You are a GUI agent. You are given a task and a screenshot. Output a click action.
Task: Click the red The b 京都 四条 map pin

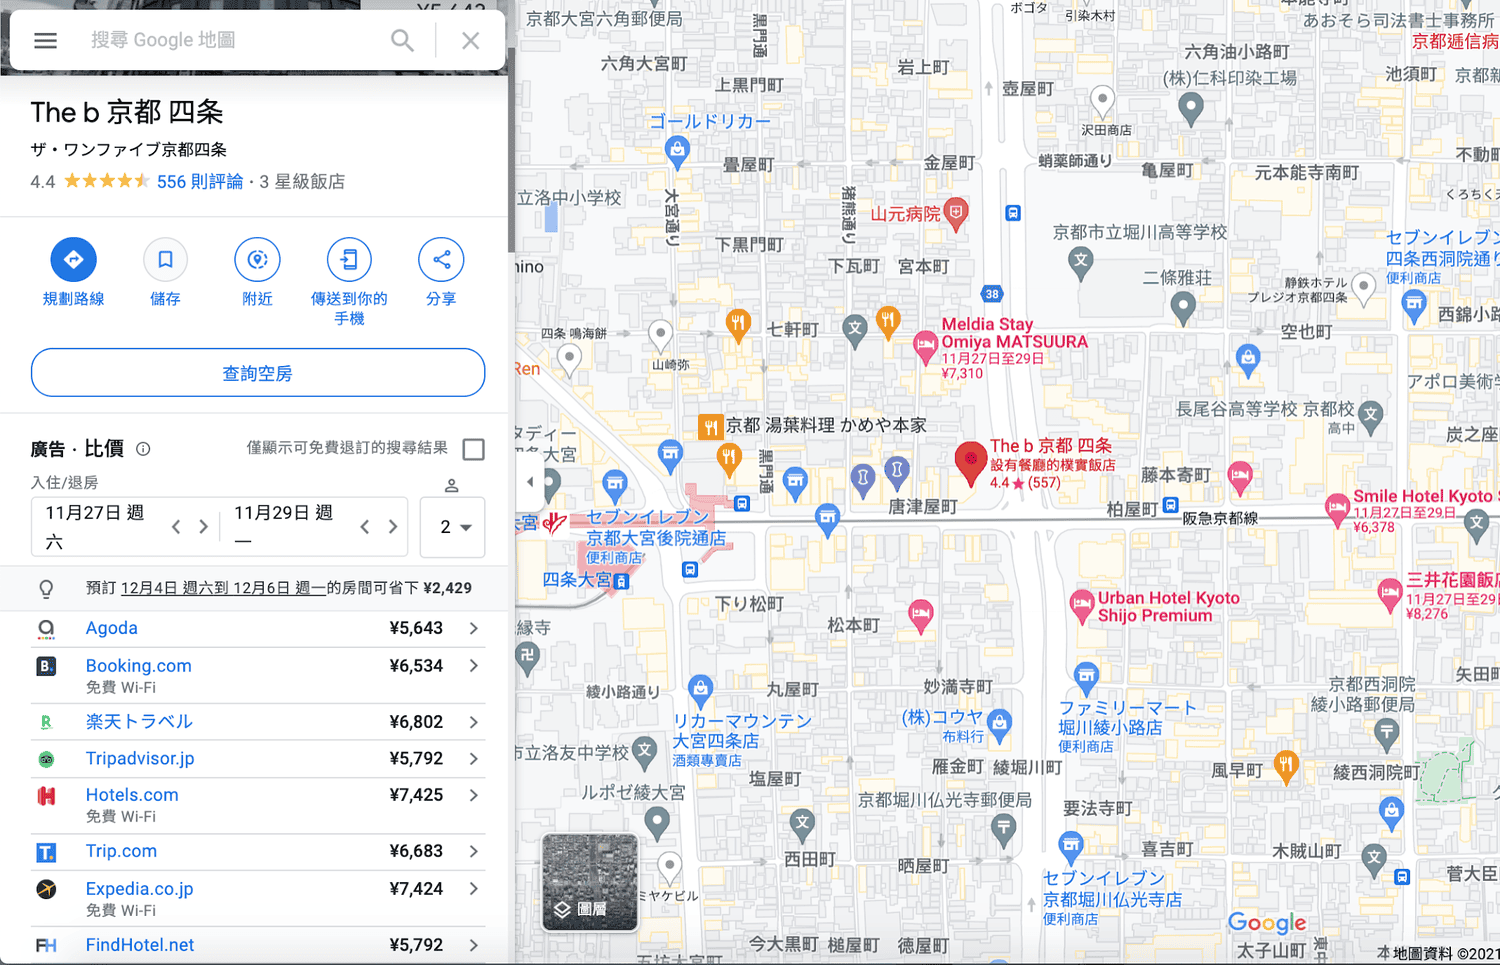970,463
